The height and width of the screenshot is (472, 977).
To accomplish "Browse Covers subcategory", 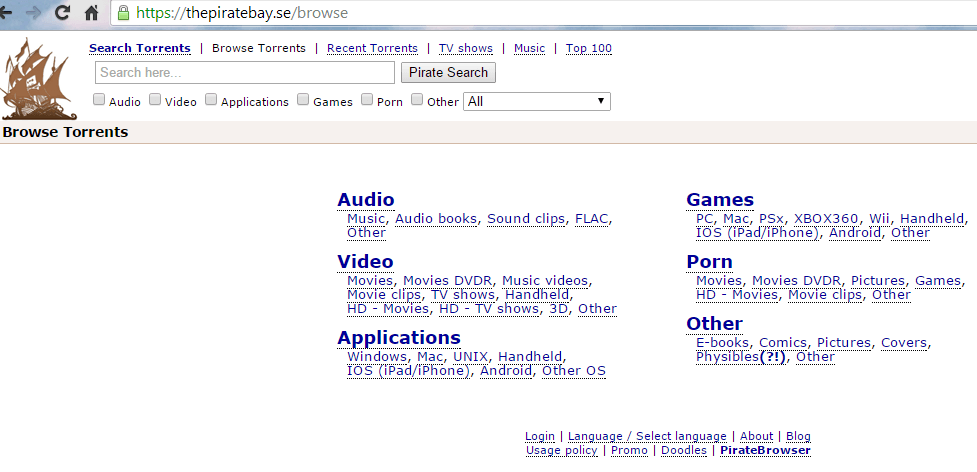I will pyautogui.click(x=905, y=343).
